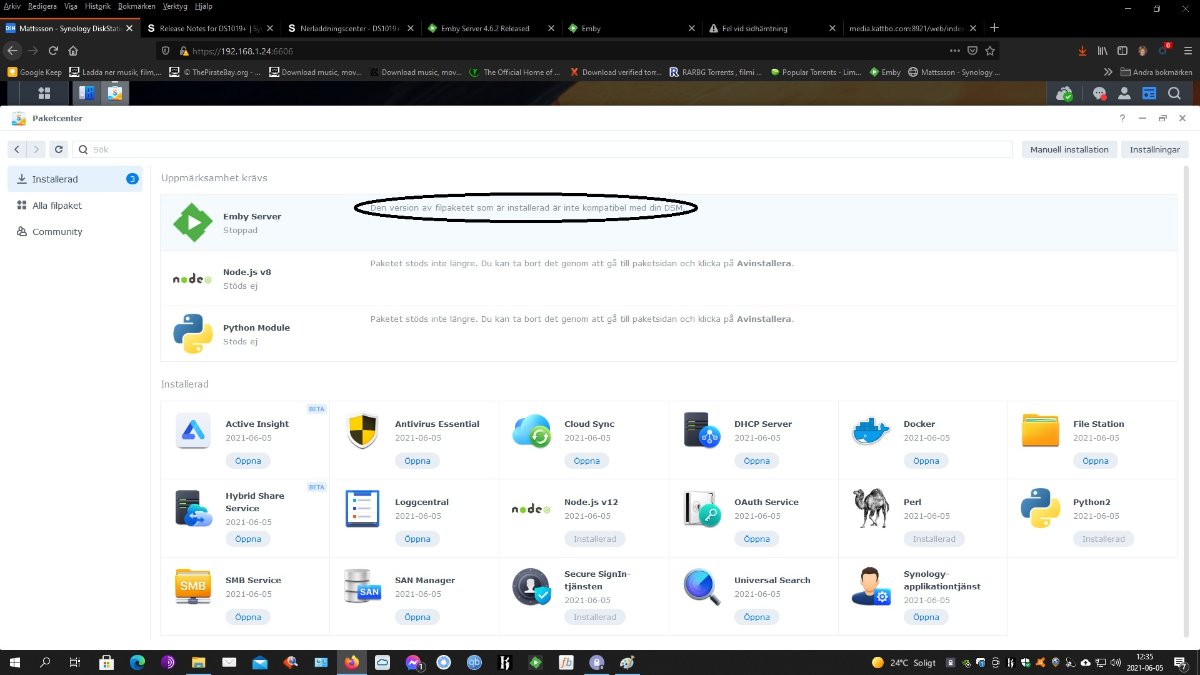Switch to the Emby Server 4.6.2 Released tab
Screen dimensions: 1200x675
[x=490, y=28]
